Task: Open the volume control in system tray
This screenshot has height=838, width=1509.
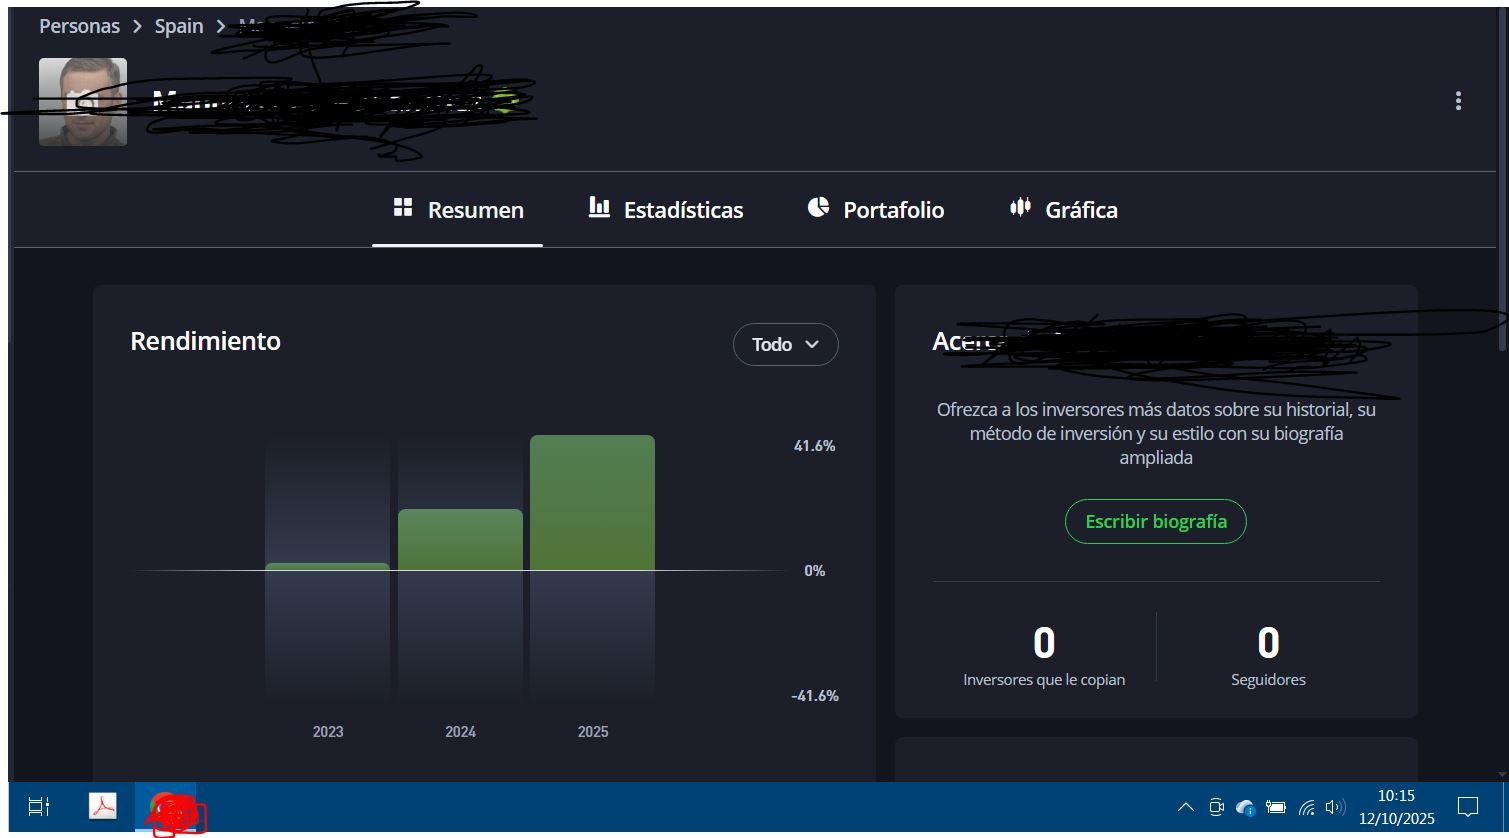Action: (x=1335, y=807)
